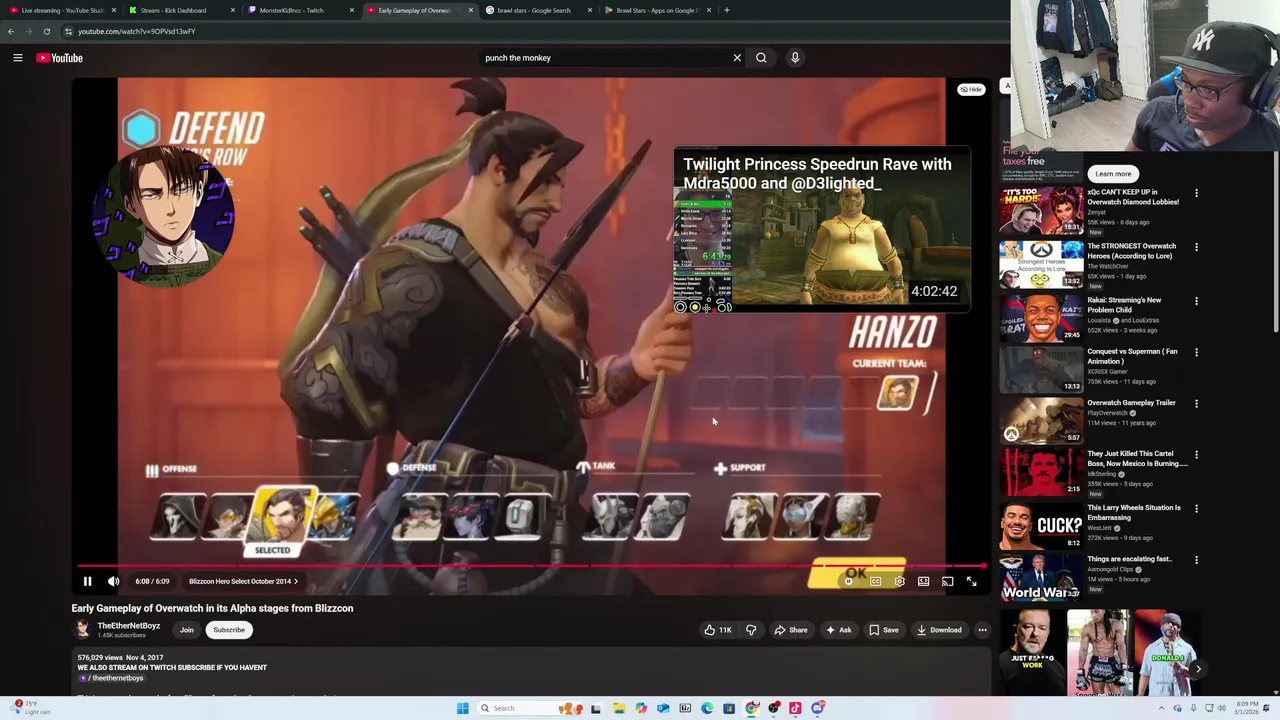Focus the YouTube search input field
1280x720 pixels.
pyautogui.click(x=605, y=58)
